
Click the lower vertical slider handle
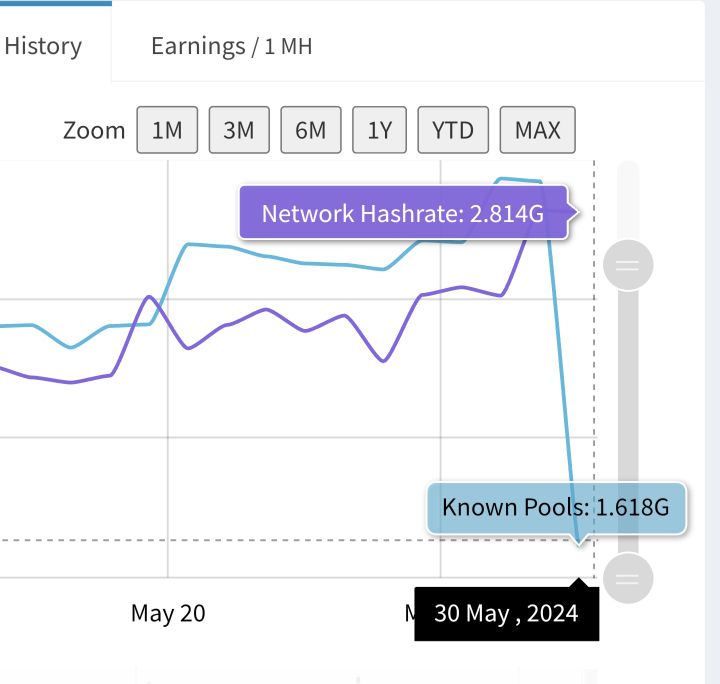628,578
